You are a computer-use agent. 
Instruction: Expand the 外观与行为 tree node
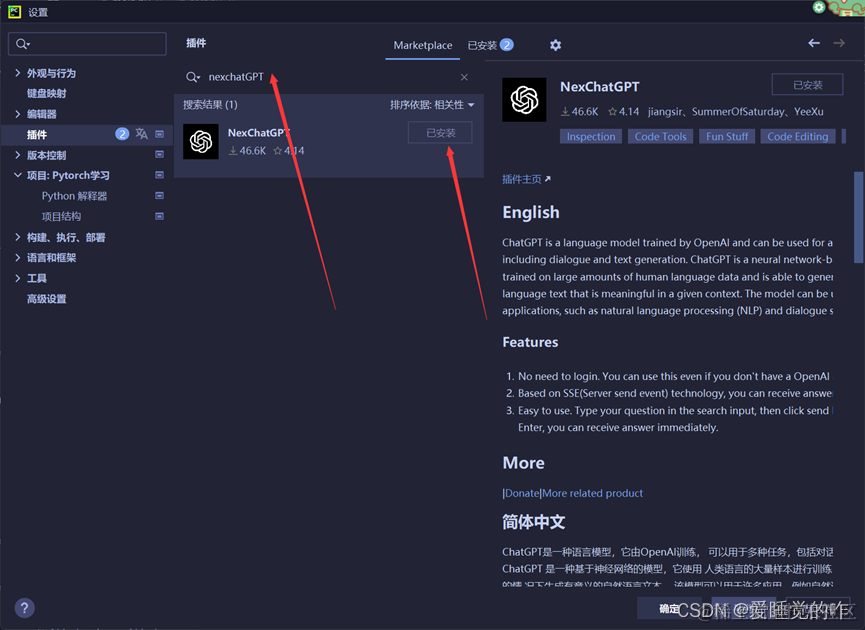click(x=18, y=73)
